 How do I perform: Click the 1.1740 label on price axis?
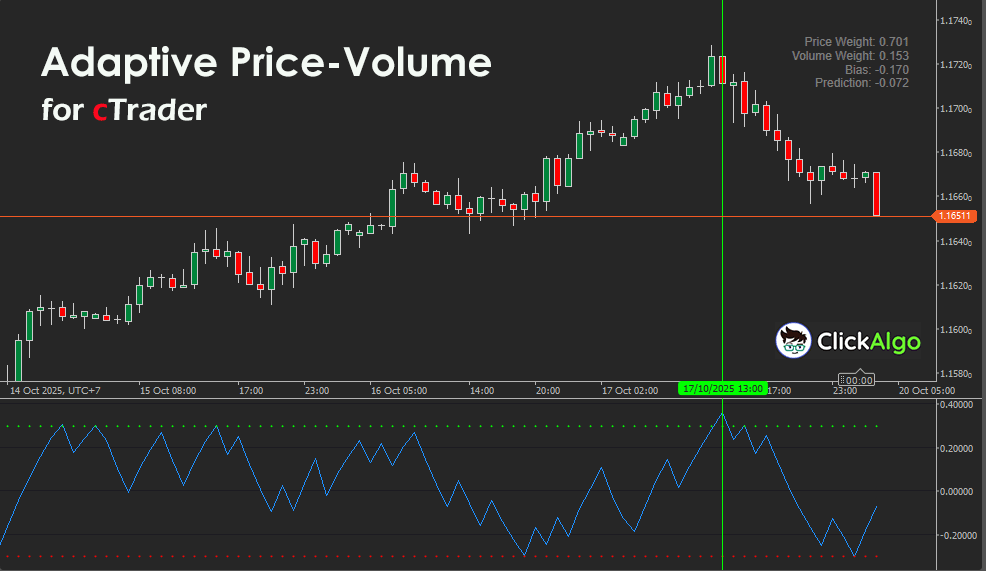[957, 20]
